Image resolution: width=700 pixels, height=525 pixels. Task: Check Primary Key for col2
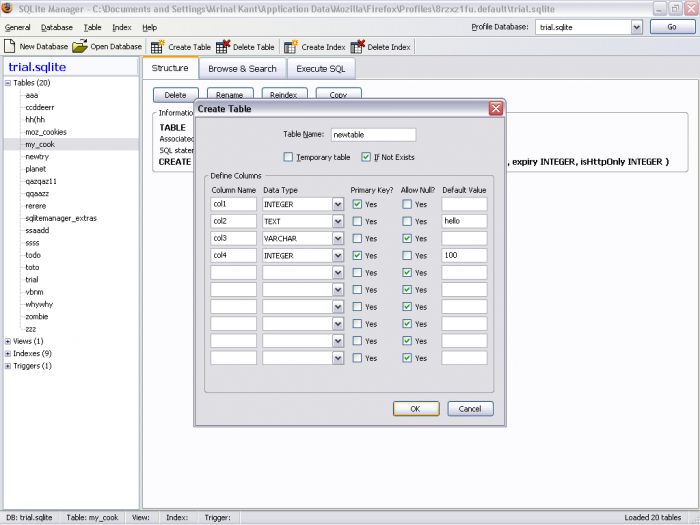pyautogui.click(x=357, y=221)
